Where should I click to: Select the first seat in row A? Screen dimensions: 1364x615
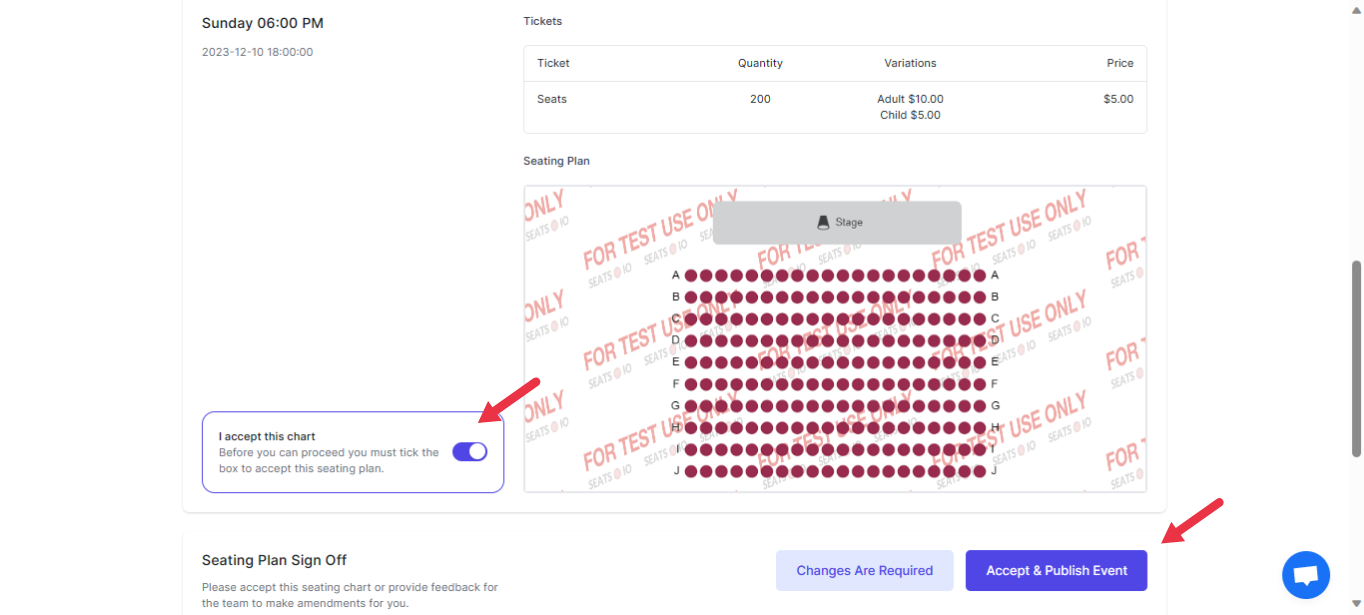point(691,275)
